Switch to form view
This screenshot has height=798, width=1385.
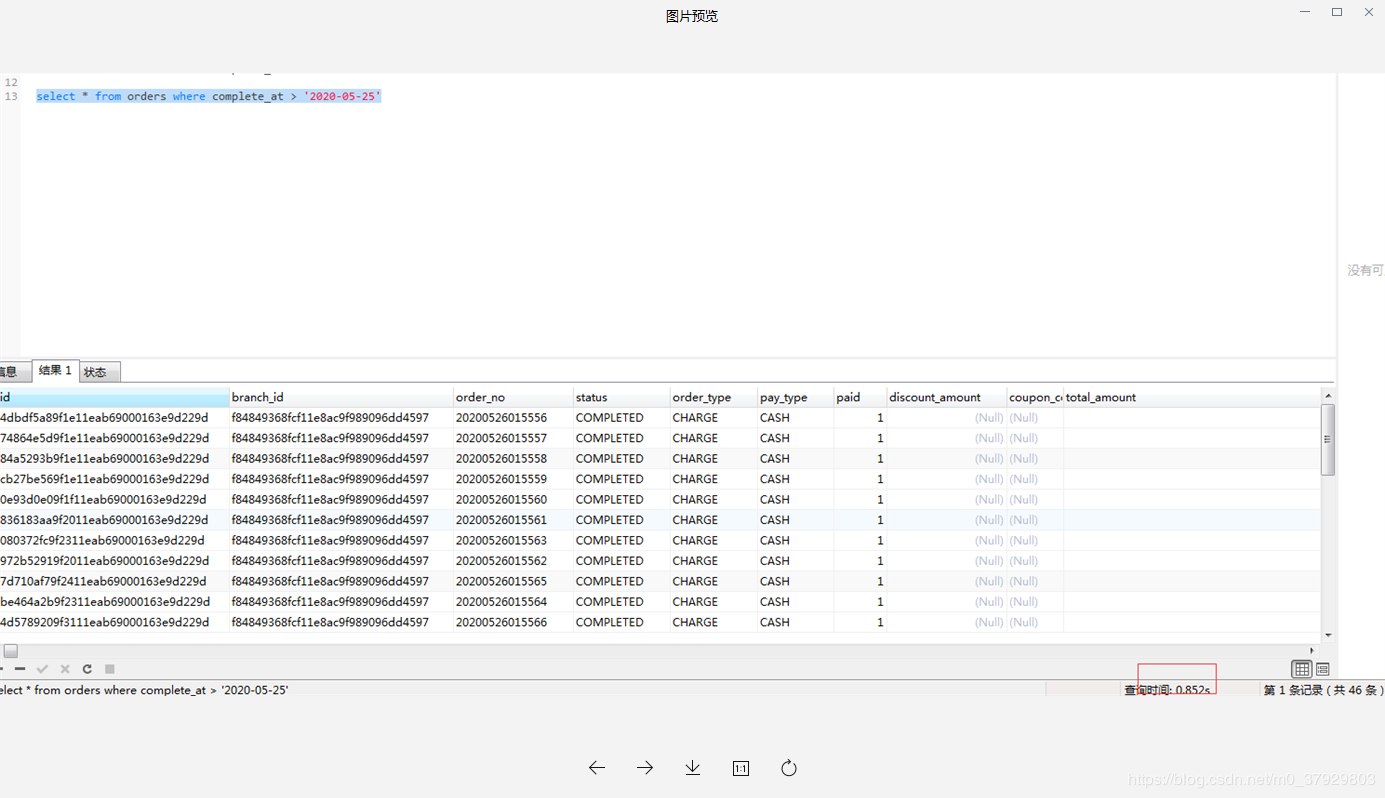[x=1323, y=669]
